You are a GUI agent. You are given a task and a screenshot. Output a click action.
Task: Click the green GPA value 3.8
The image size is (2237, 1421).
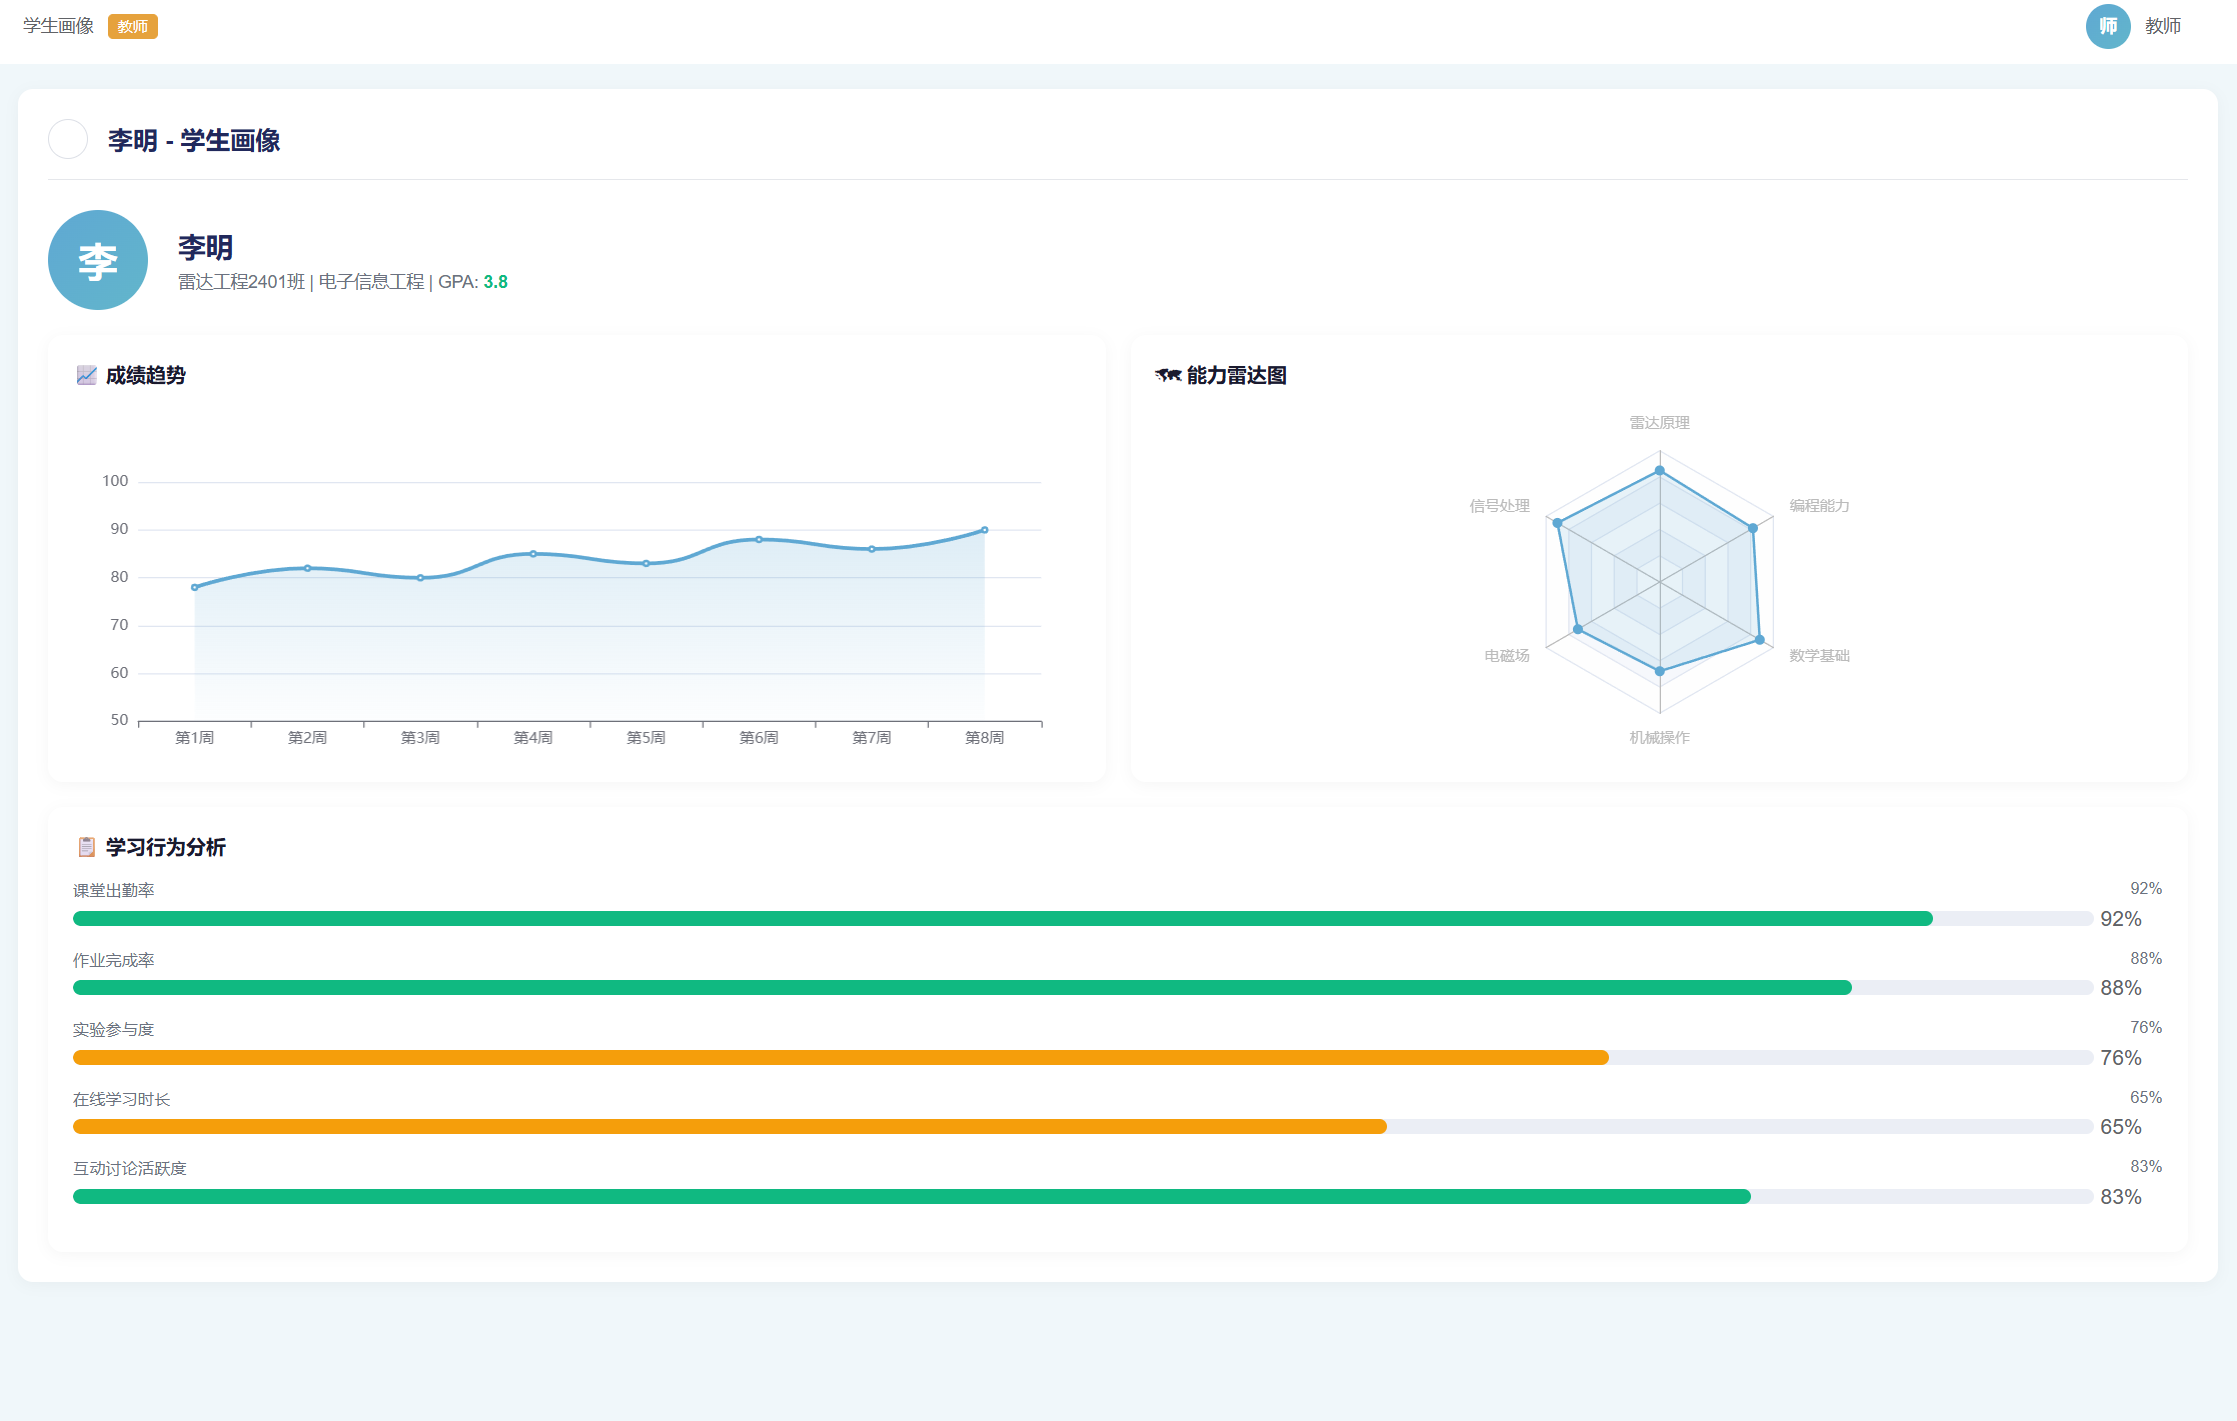[x=495, y=282]
